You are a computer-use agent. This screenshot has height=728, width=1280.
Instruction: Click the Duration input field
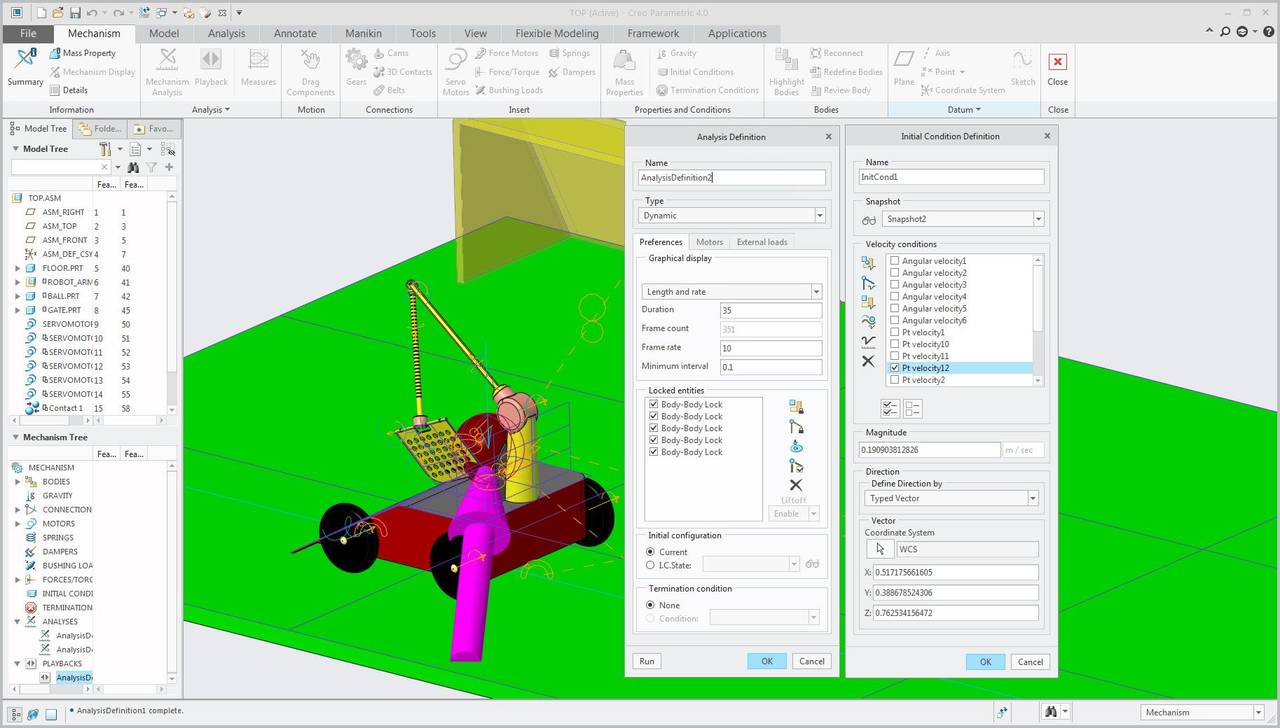[x=770, y=310]
